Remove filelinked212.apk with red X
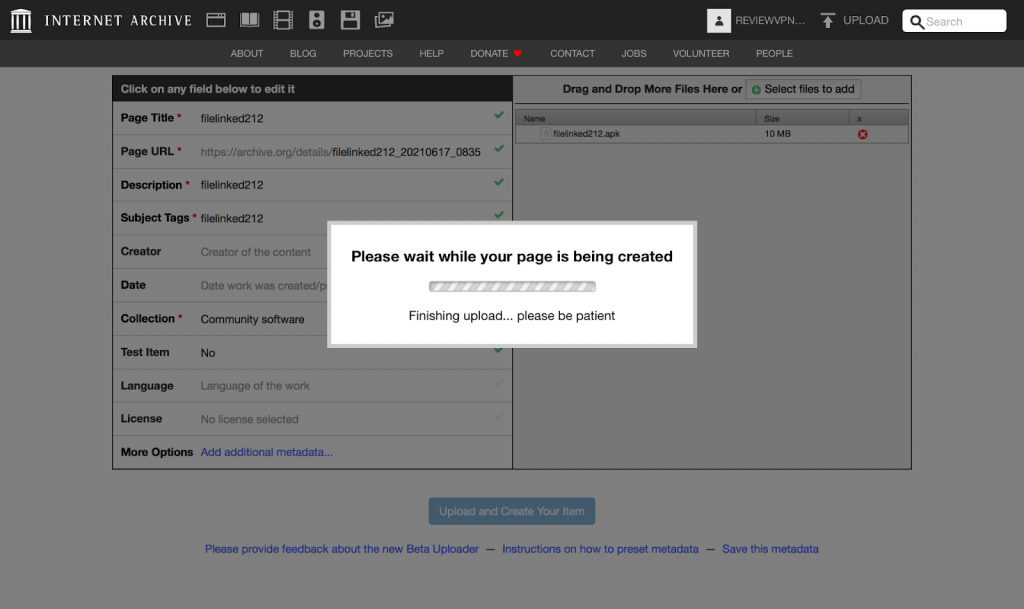 [863, 134]
